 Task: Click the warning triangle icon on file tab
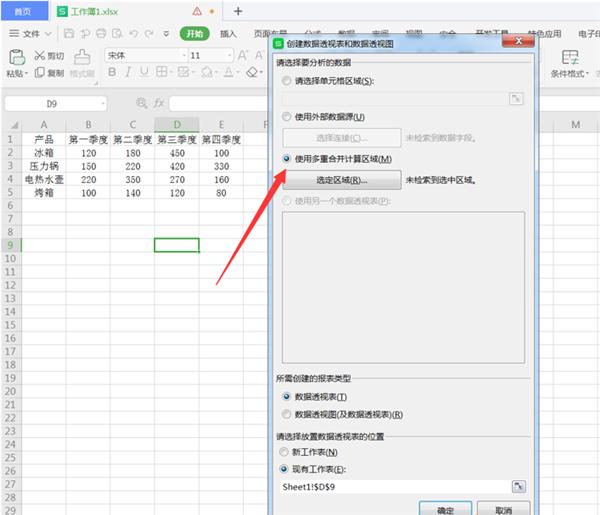[197, 11]
